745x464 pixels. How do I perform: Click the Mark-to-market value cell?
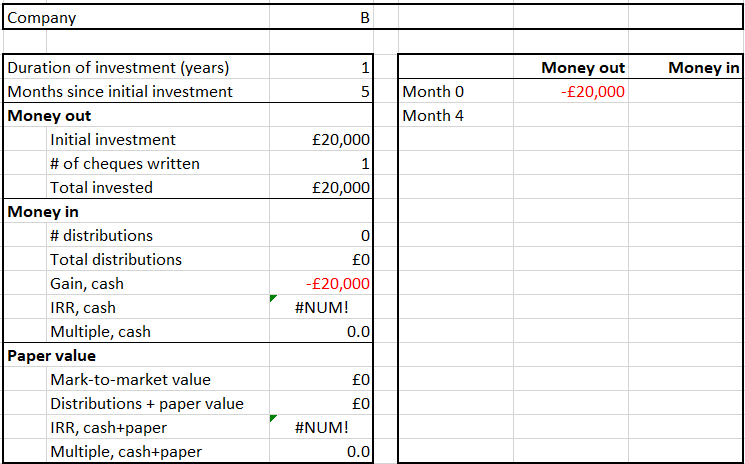(x=321, y=380)
